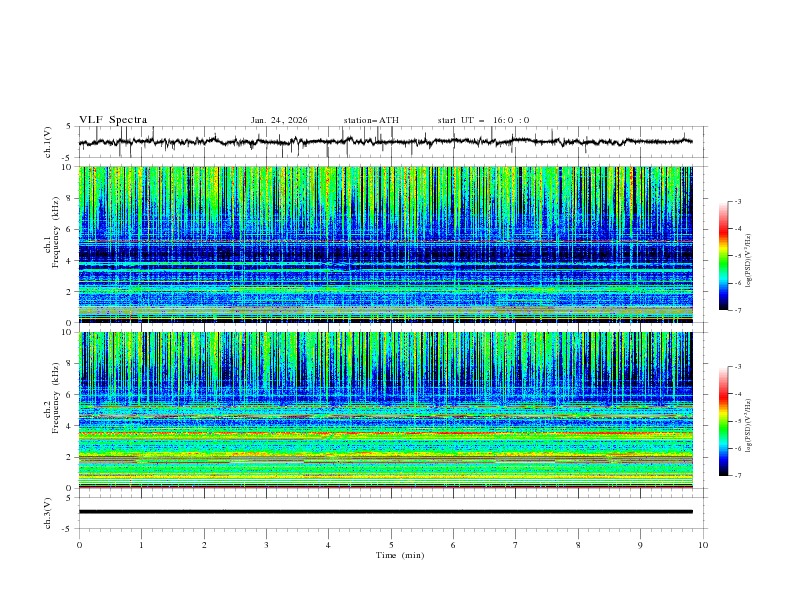Click the "5" volt tick of ch.1(V) axis
The width and height of the screenshot is (792, 612).
69,127
